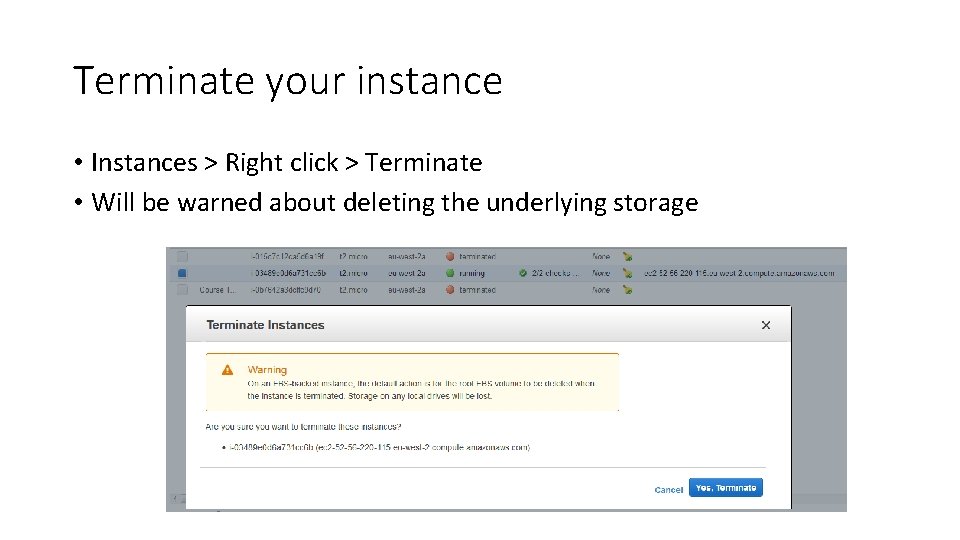Viewport: 960px width, 540px height.
Task: Click the orange warning triangle icon
Action: tap(228, 370)
